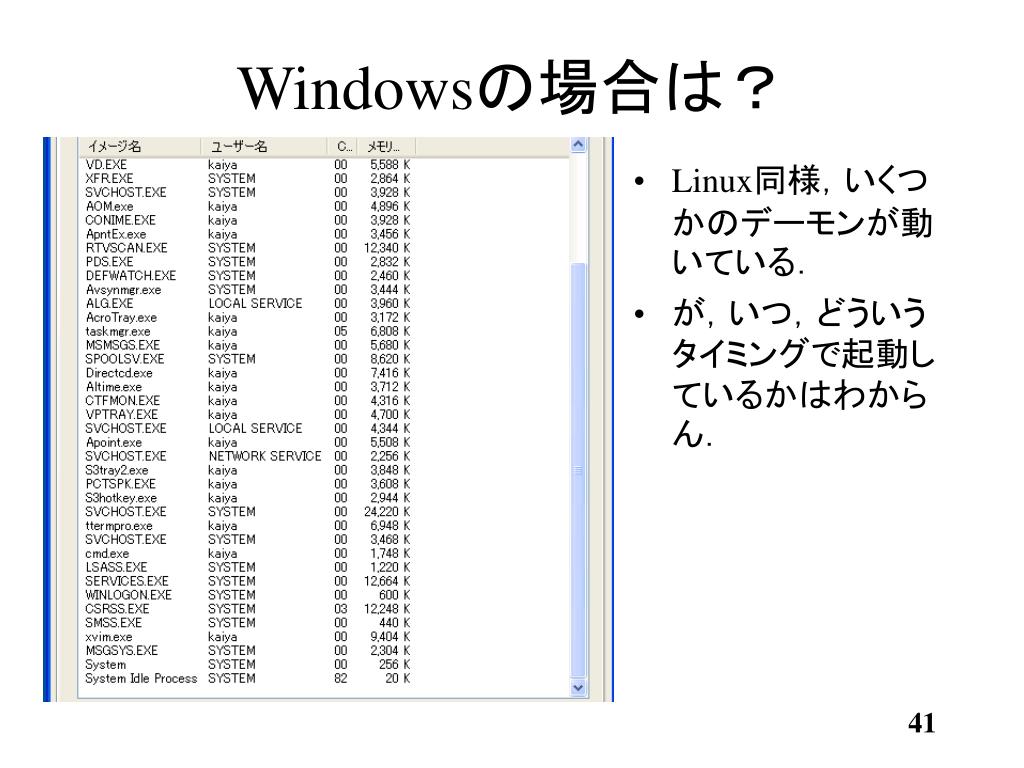
Task: Select the System Idle Process row
Action: pyautogui.click(x=248, y=679)
